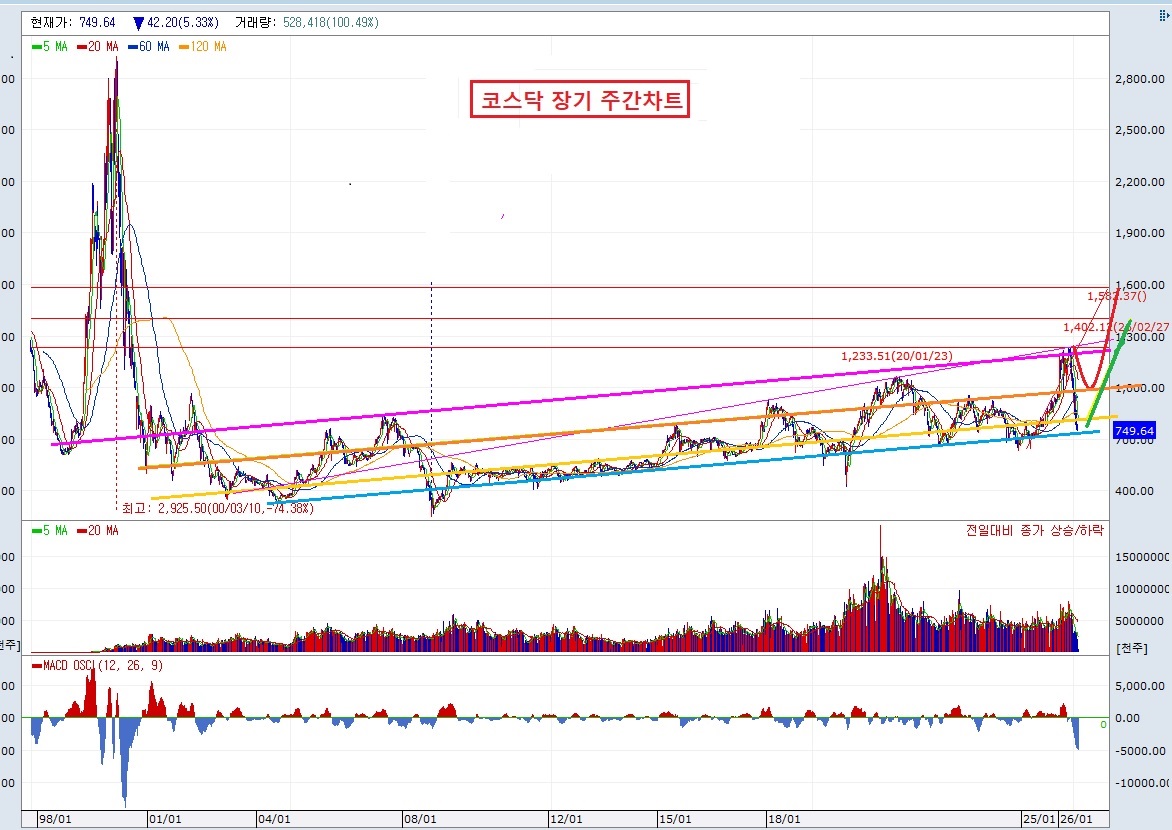Viewport: 1172px width, 830px height.
Task: Select the 08/01 date axis marker
Action: pyautogui.click(x=420, y=819)
